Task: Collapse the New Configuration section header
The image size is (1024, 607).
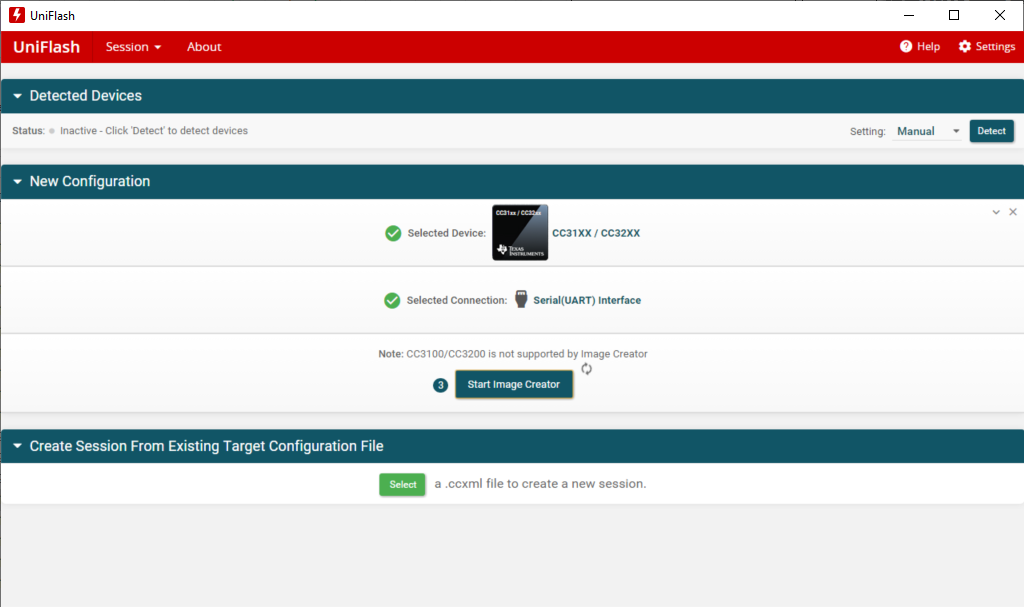Action: (x=18, y=182)
